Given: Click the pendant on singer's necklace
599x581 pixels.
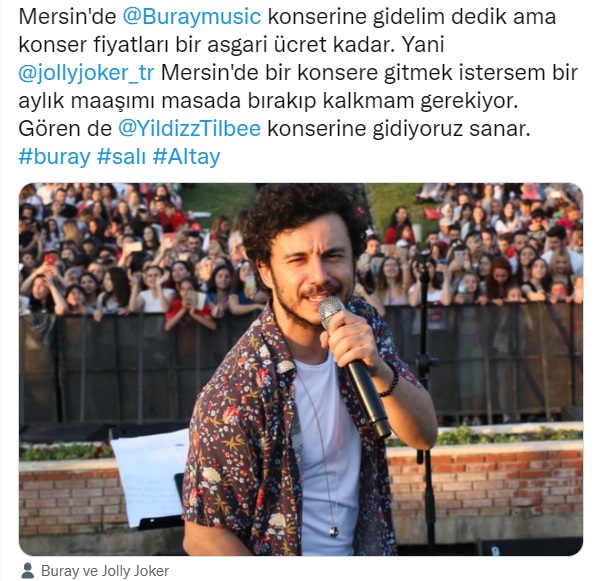Looking at the screenshot, I should pos(334,531).
